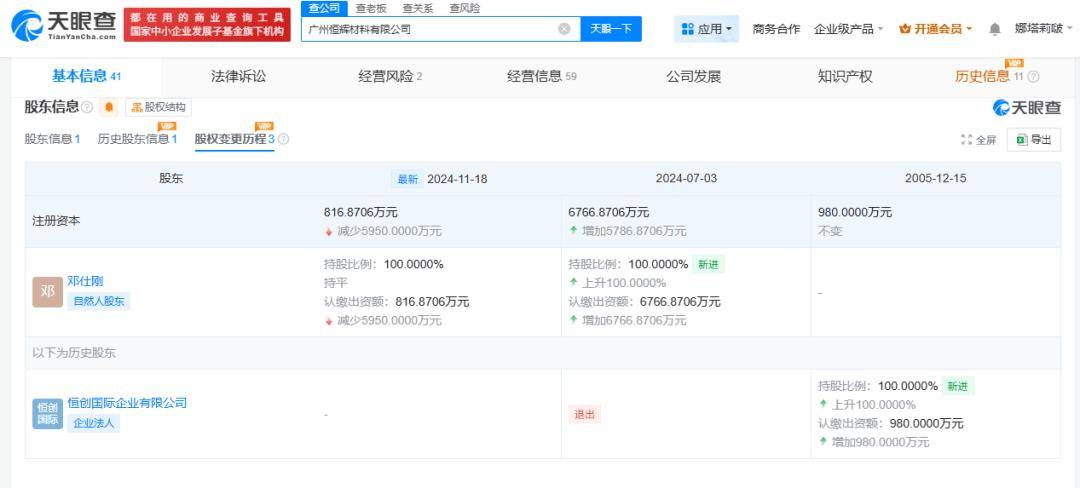Click the help icon next to 股权变更历程
The height and width of the screenshot is (488, 1080).
coord(283,139)
